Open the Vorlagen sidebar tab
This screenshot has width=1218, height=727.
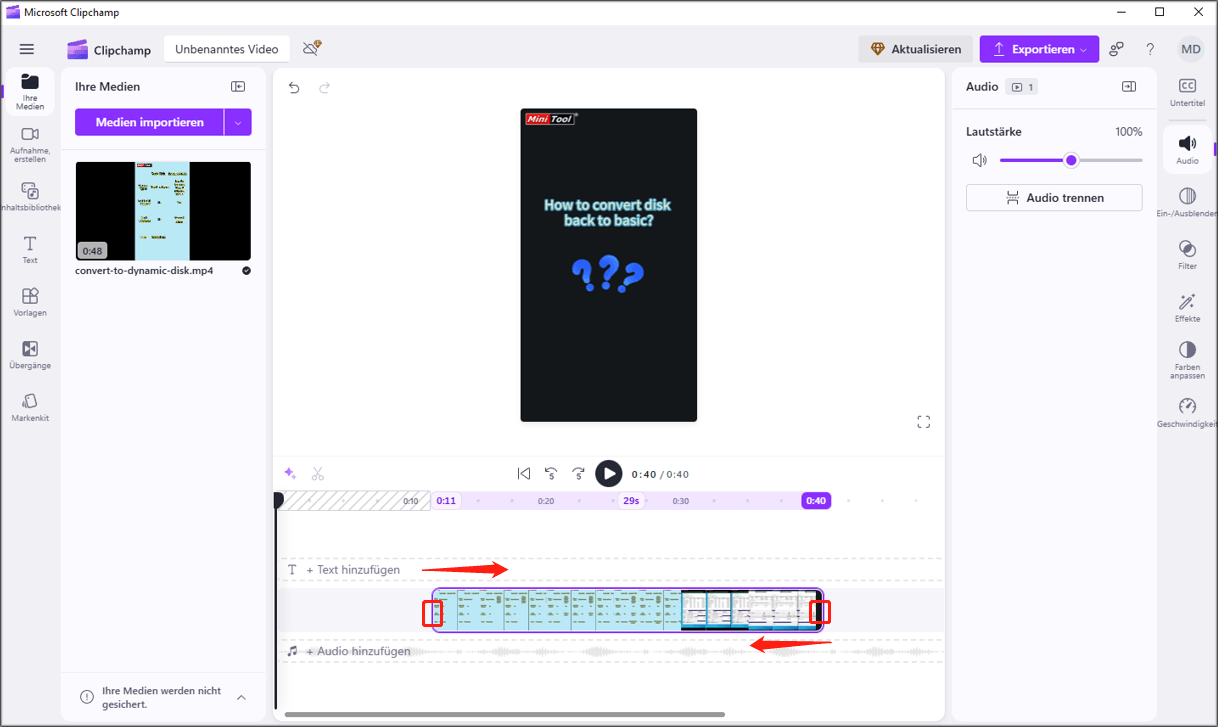pos(30,302)
